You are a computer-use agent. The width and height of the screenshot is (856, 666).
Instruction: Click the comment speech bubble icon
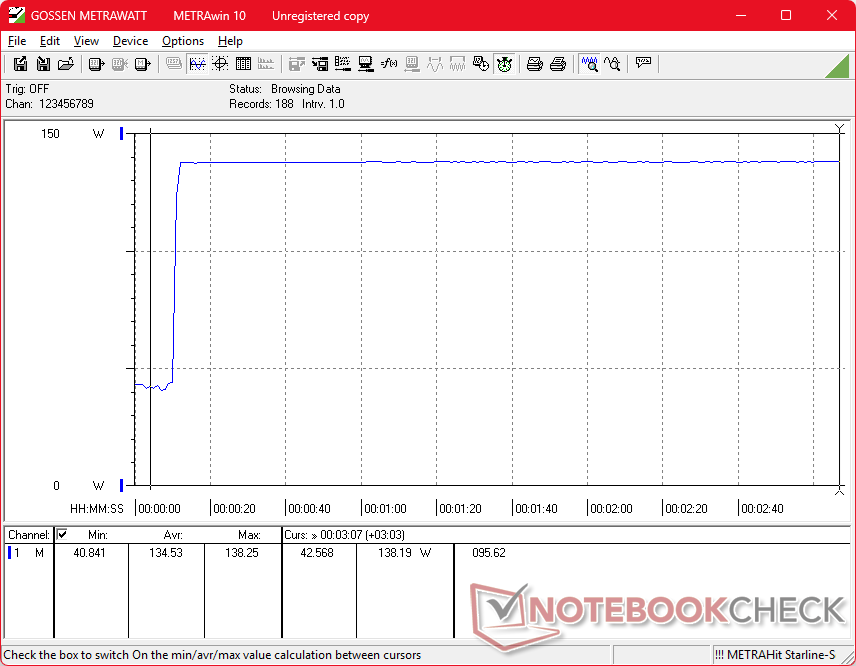(643, 64)
